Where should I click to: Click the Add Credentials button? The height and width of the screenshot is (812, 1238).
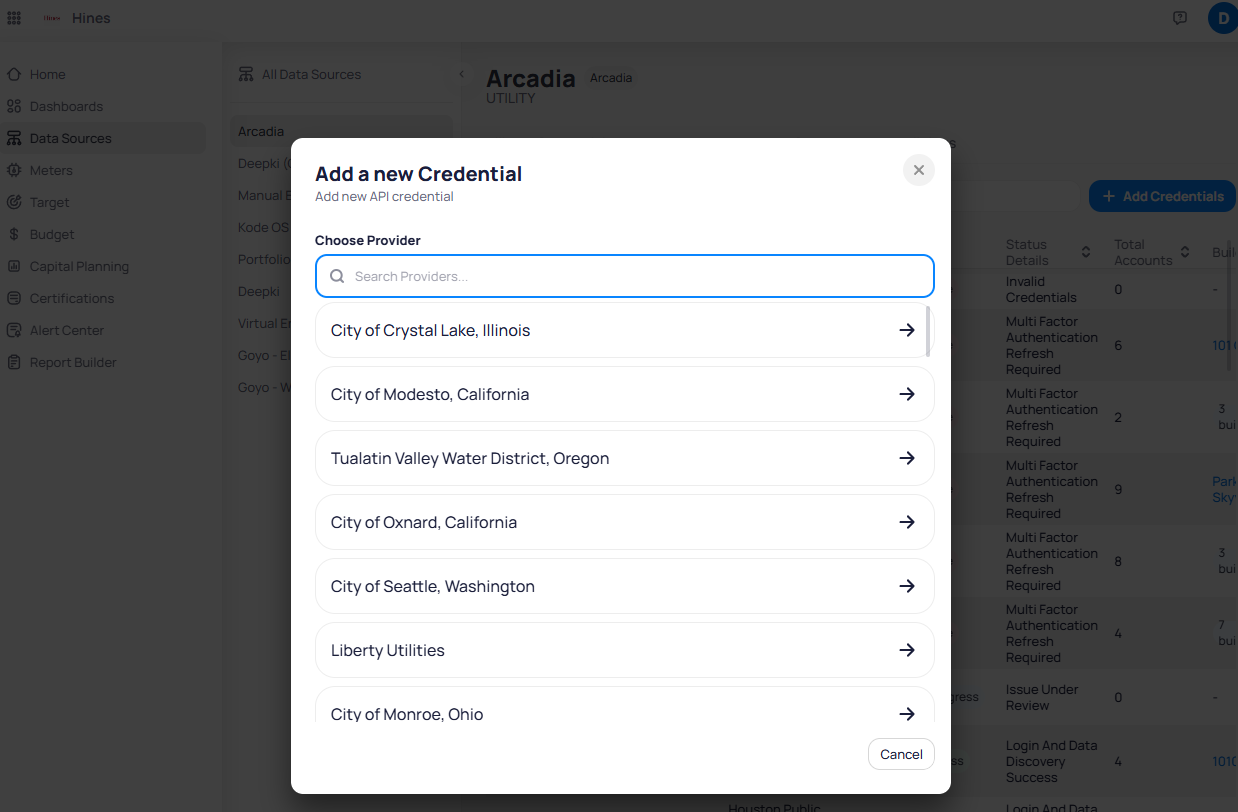click(1162, 196)
